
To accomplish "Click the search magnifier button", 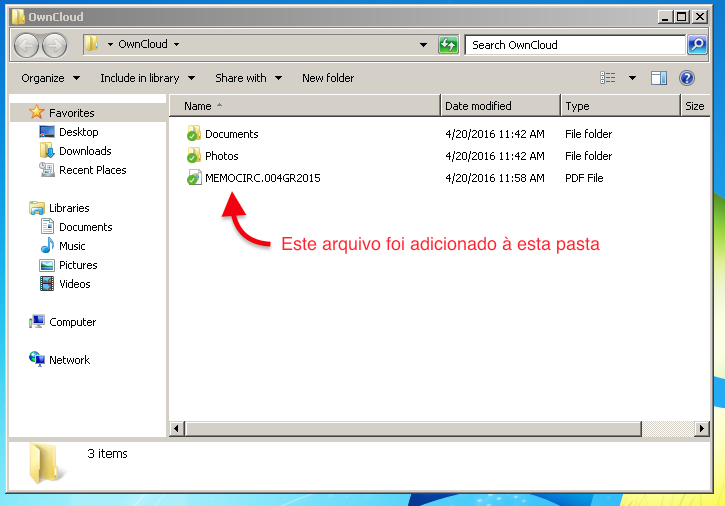I will (x=697, y=45).
